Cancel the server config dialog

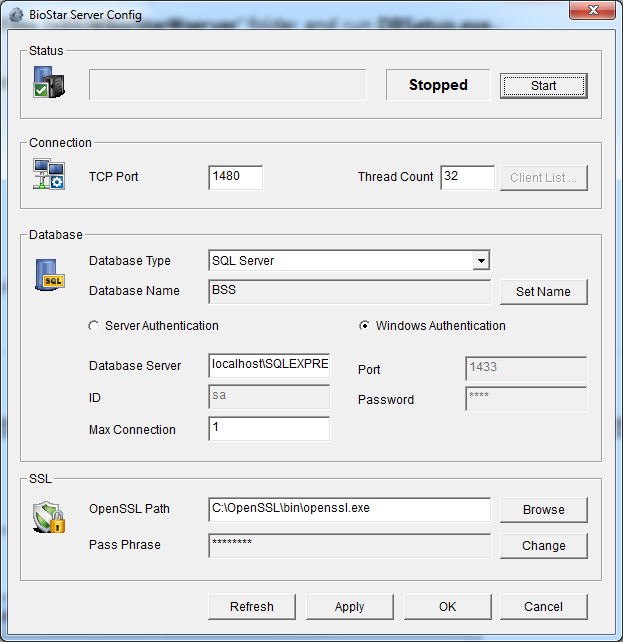tap(543, 607)
